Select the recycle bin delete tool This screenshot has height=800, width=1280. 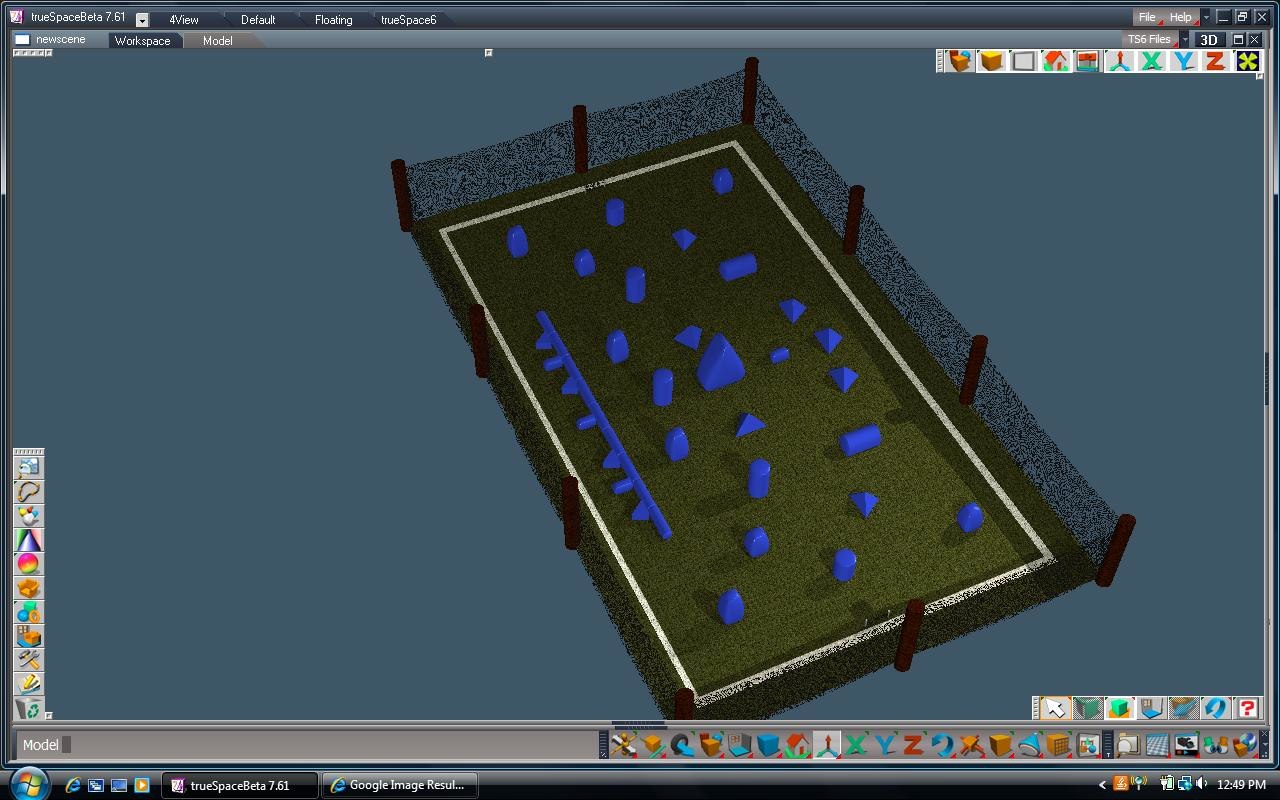(x=27, y=706)
